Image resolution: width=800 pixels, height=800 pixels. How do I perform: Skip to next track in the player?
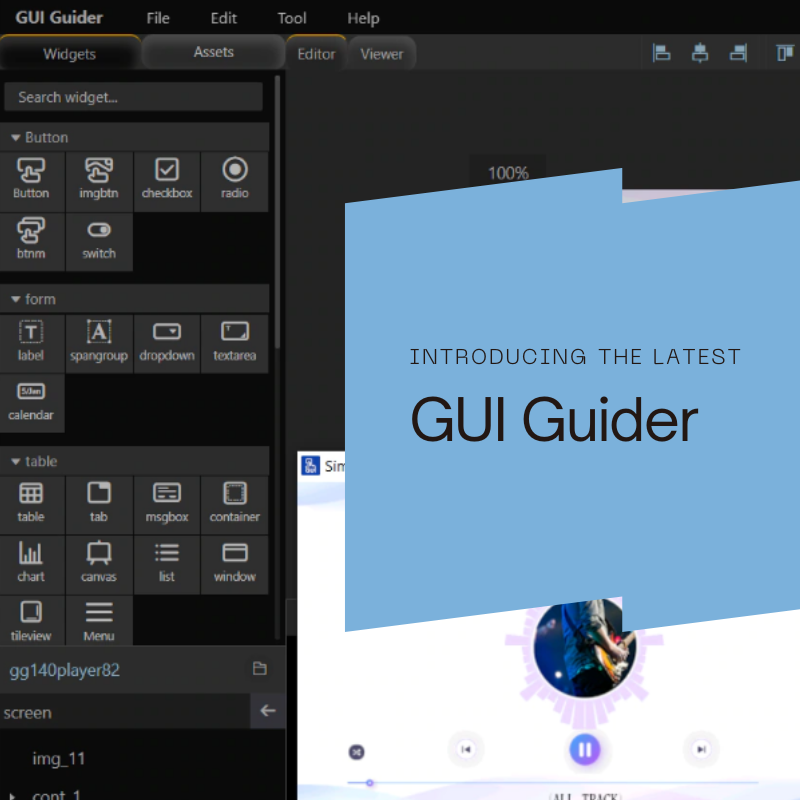pyautogui.click(x=702, y=749)
